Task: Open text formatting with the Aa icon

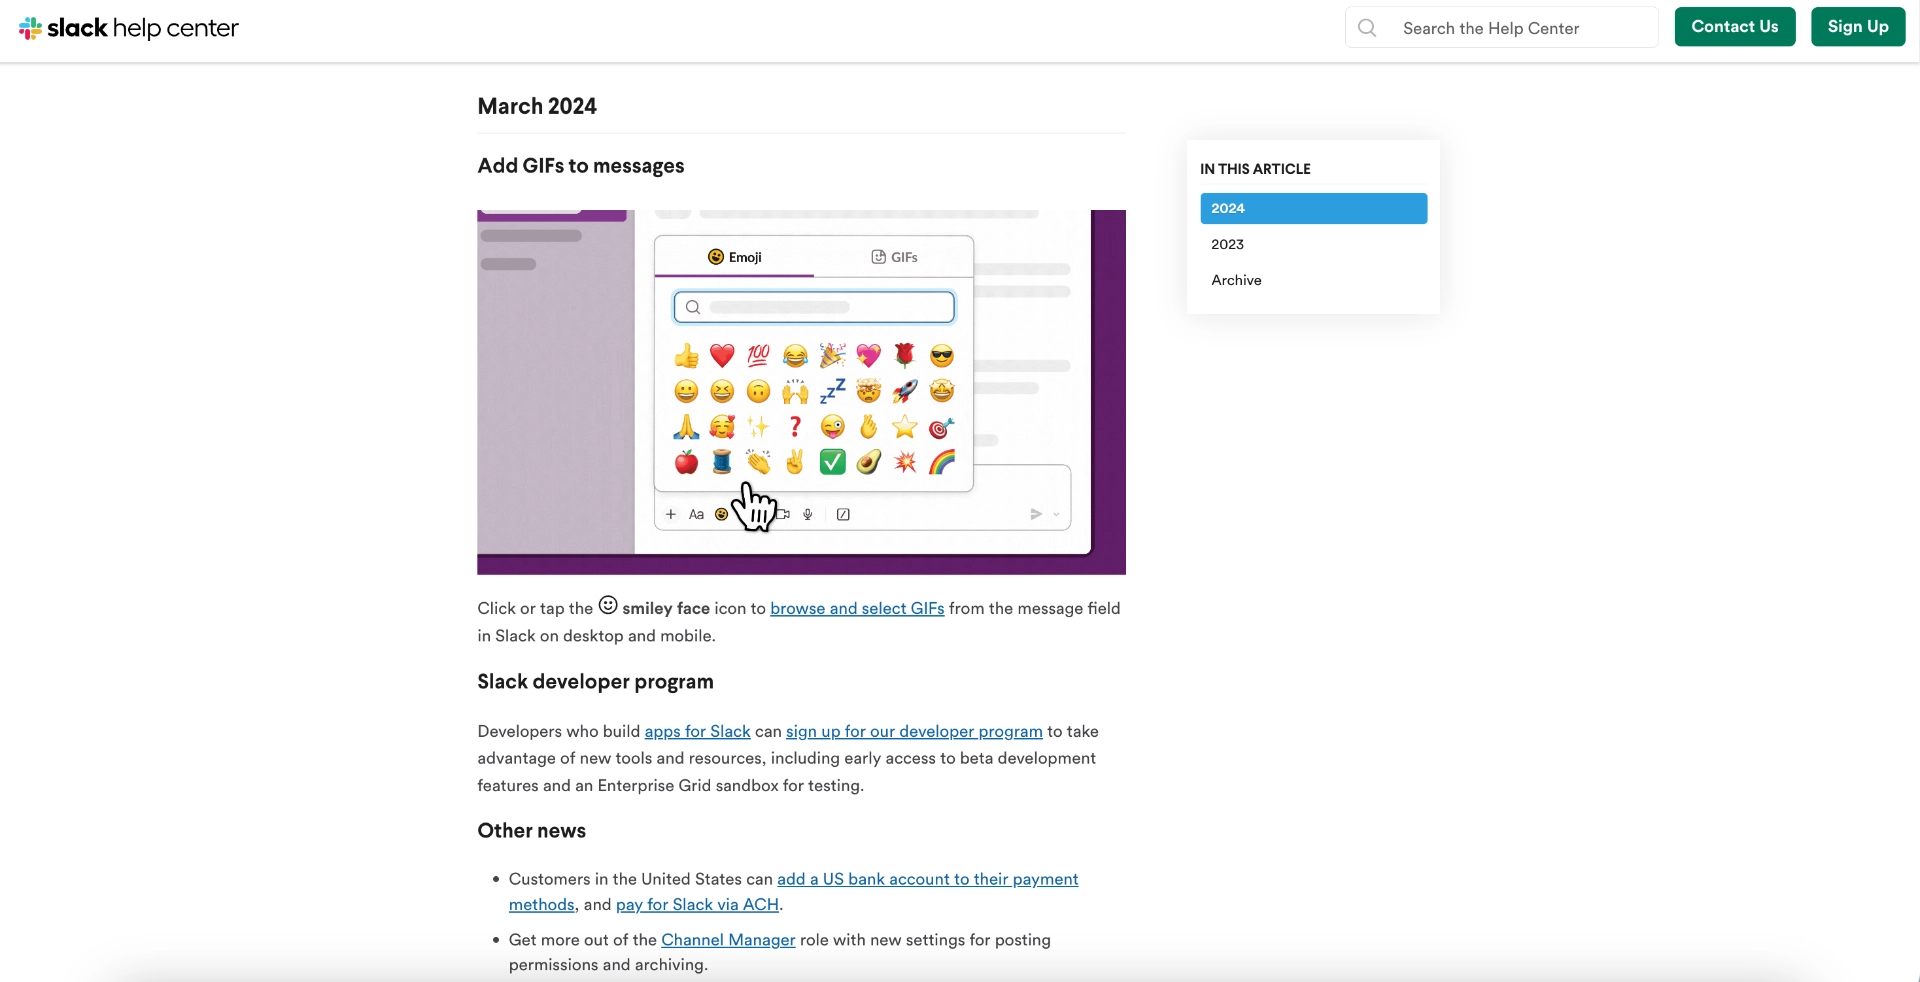Action: [696, 514]
